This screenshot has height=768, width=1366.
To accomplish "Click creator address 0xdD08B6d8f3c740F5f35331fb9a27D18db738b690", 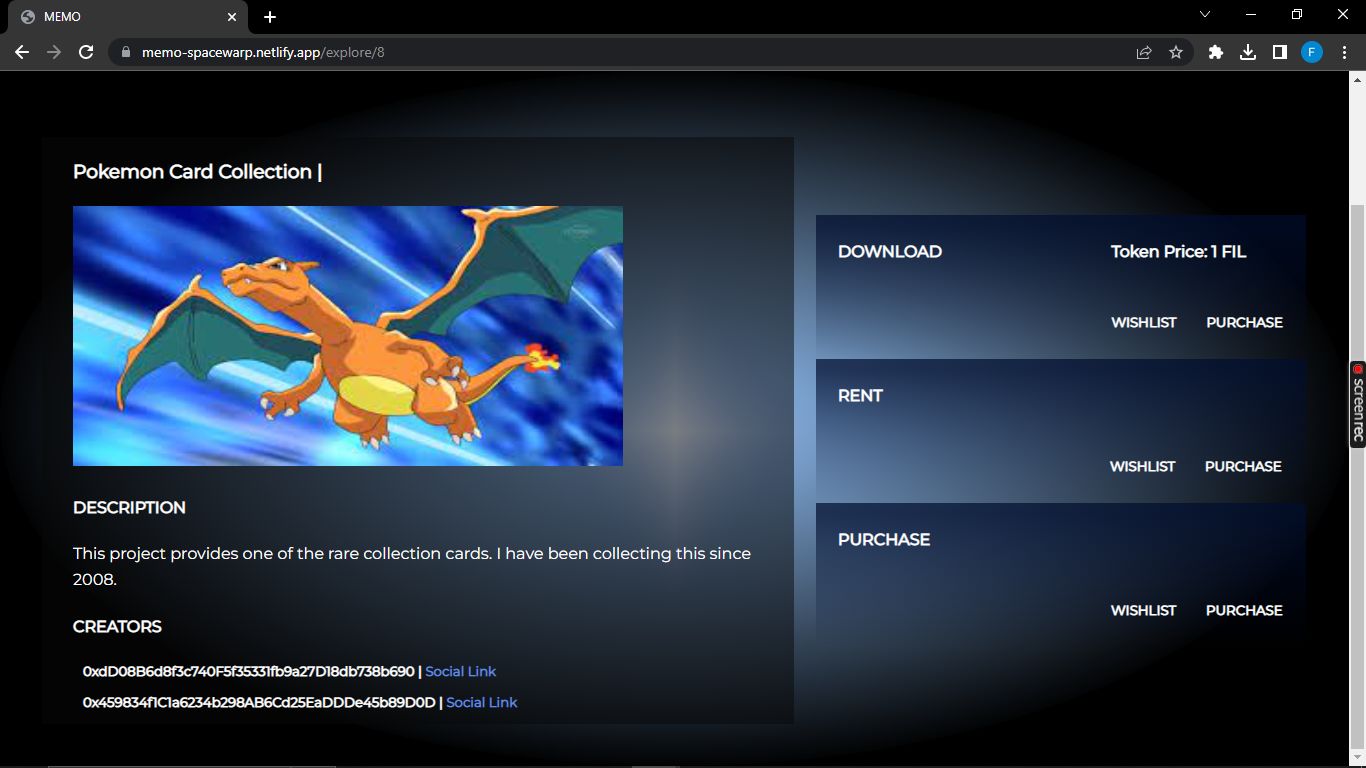I will (x=248, y=671).
